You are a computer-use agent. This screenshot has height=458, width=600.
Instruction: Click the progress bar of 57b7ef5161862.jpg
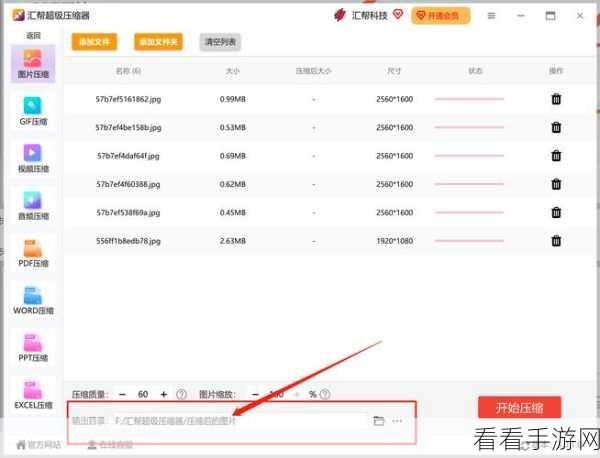click(469, 99)
